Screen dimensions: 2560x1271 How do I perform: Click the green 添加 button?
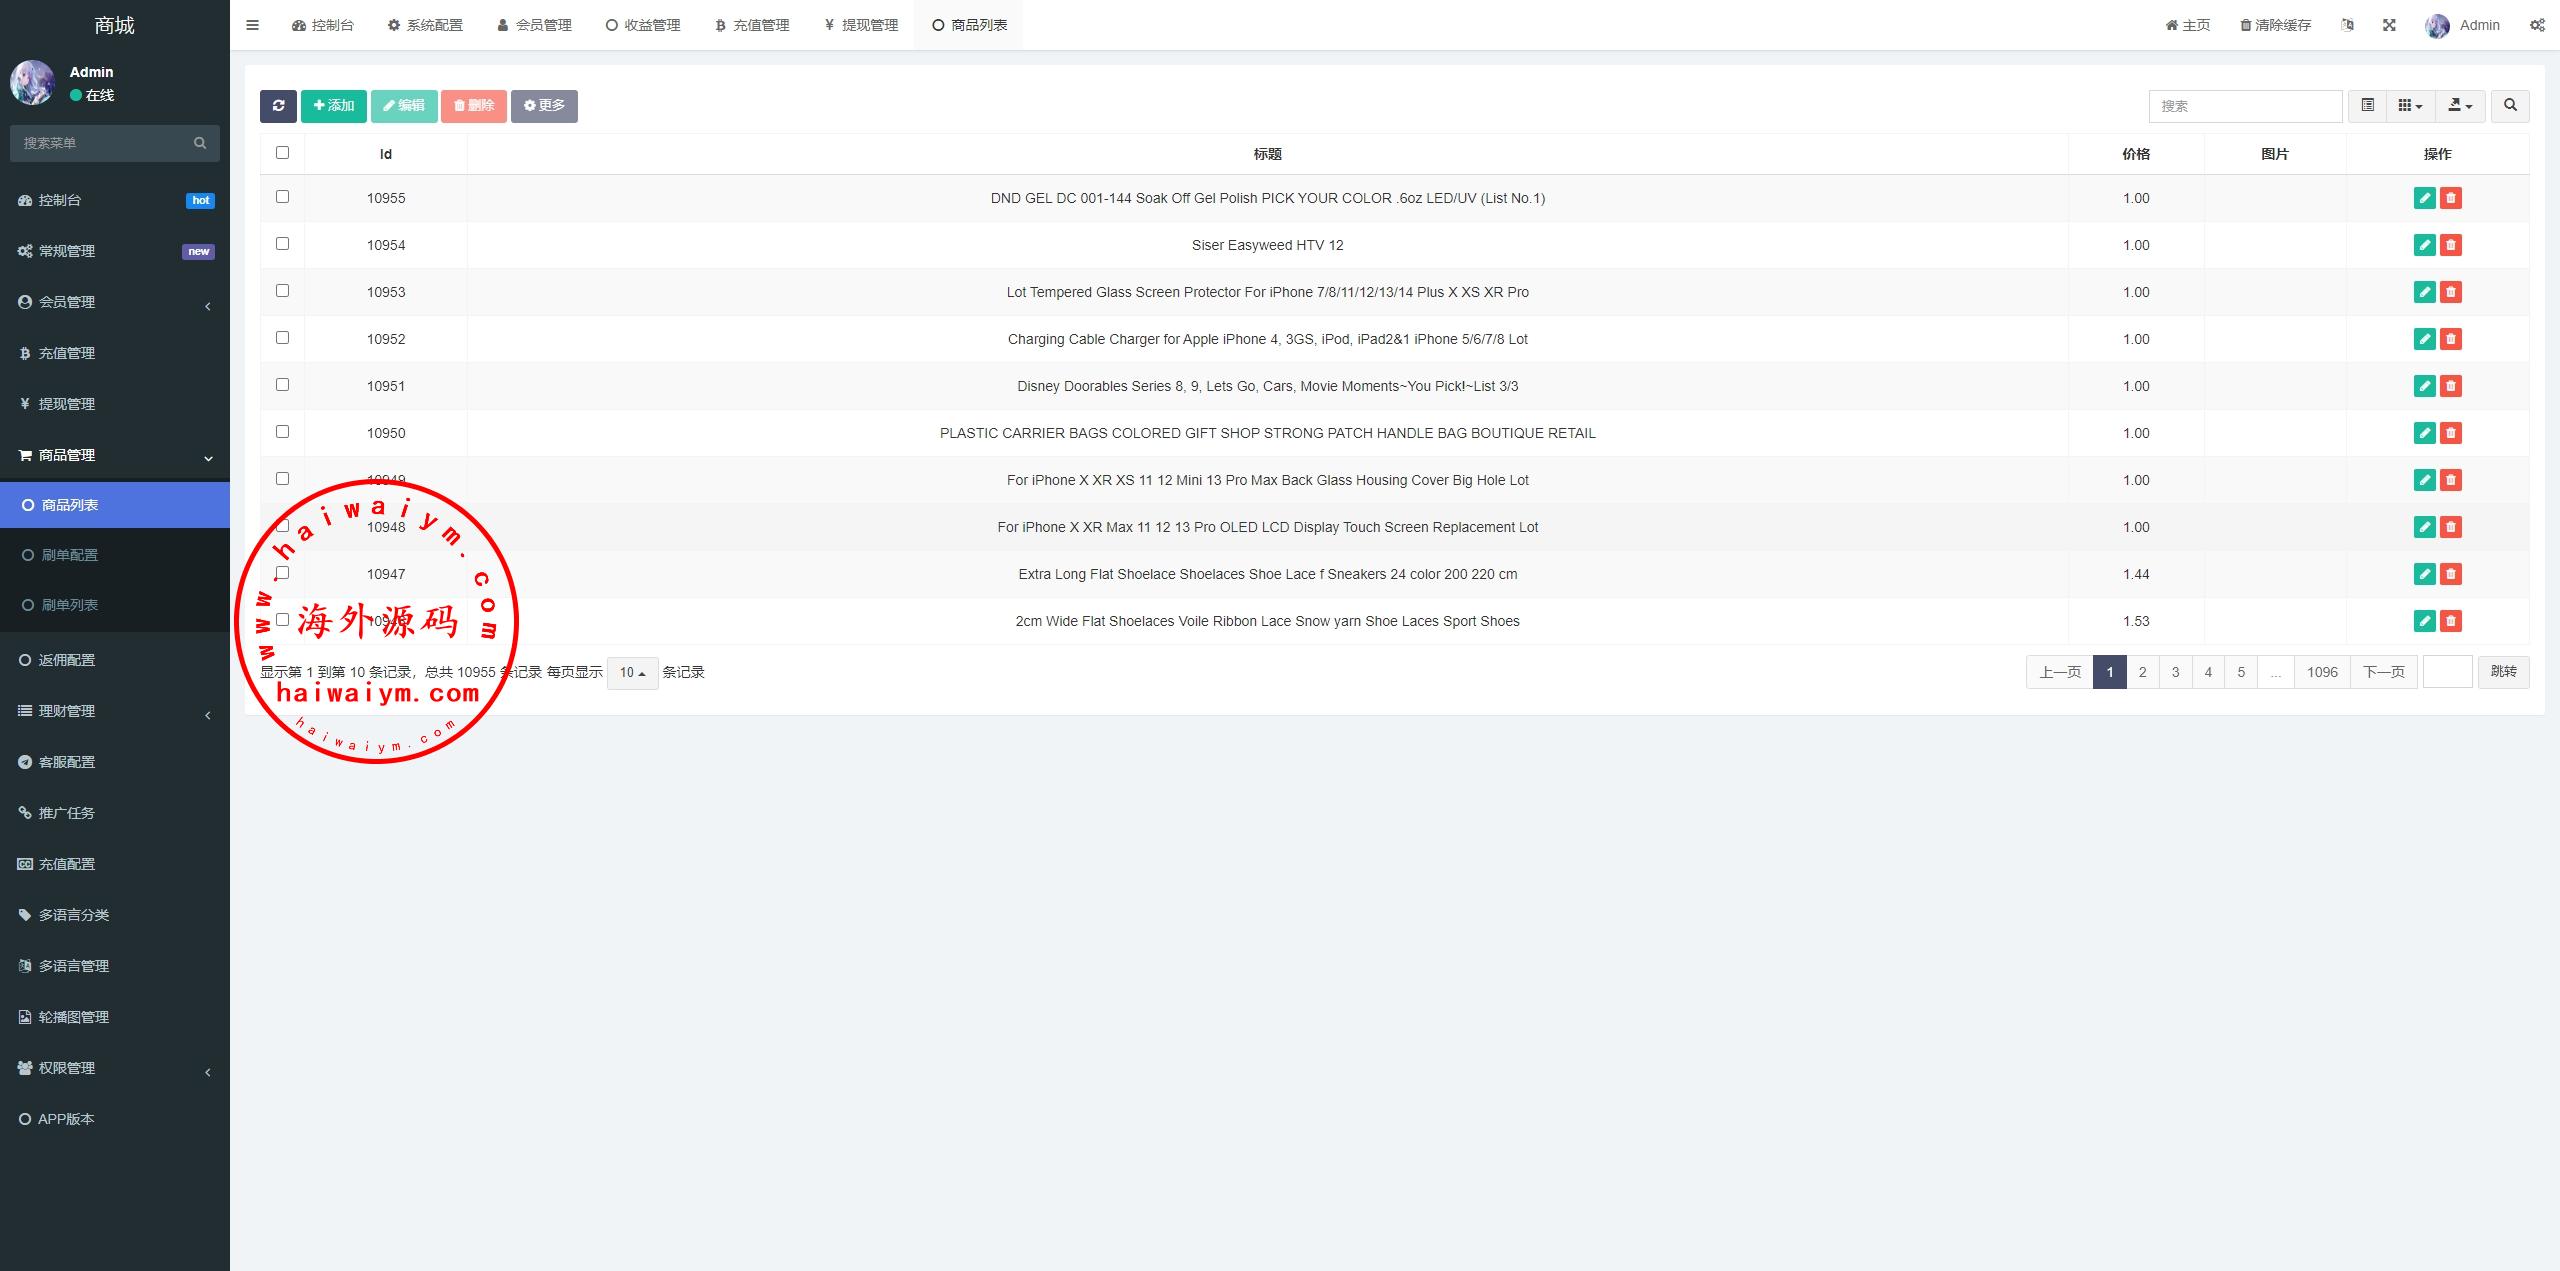click(x=334, y=106)
